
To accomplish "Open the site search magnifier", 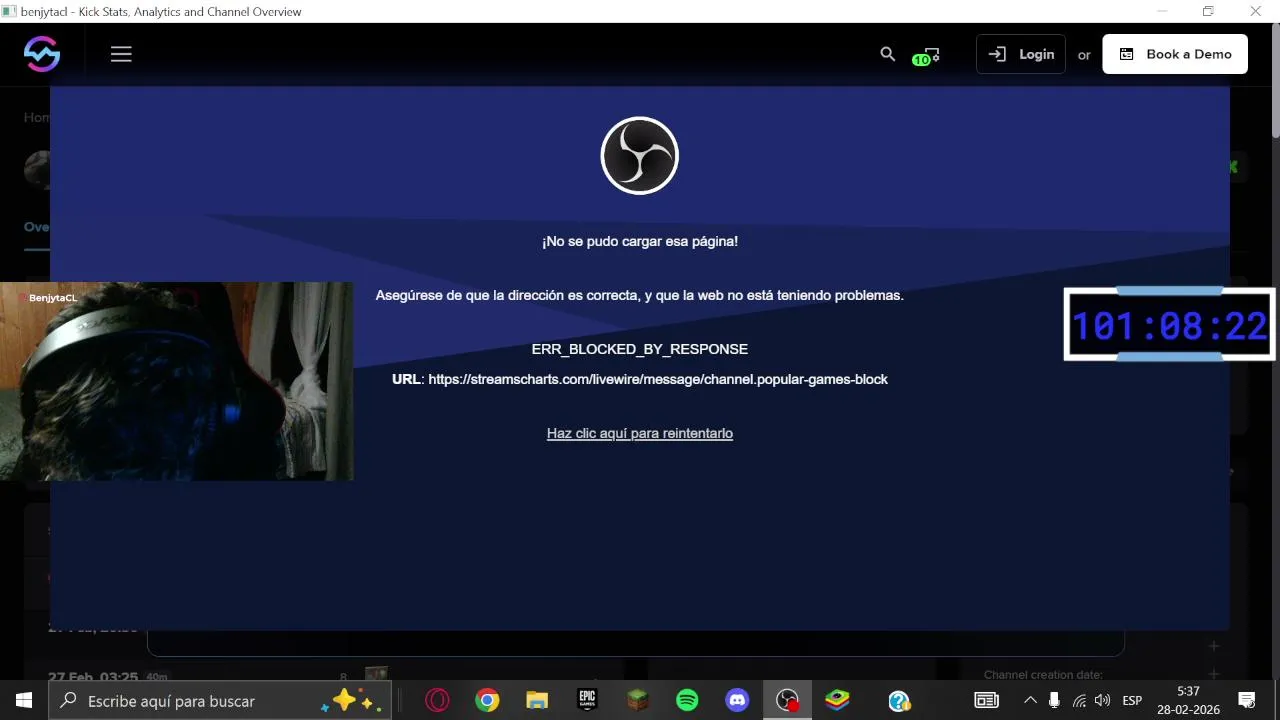I will click(x=887, y=54).
